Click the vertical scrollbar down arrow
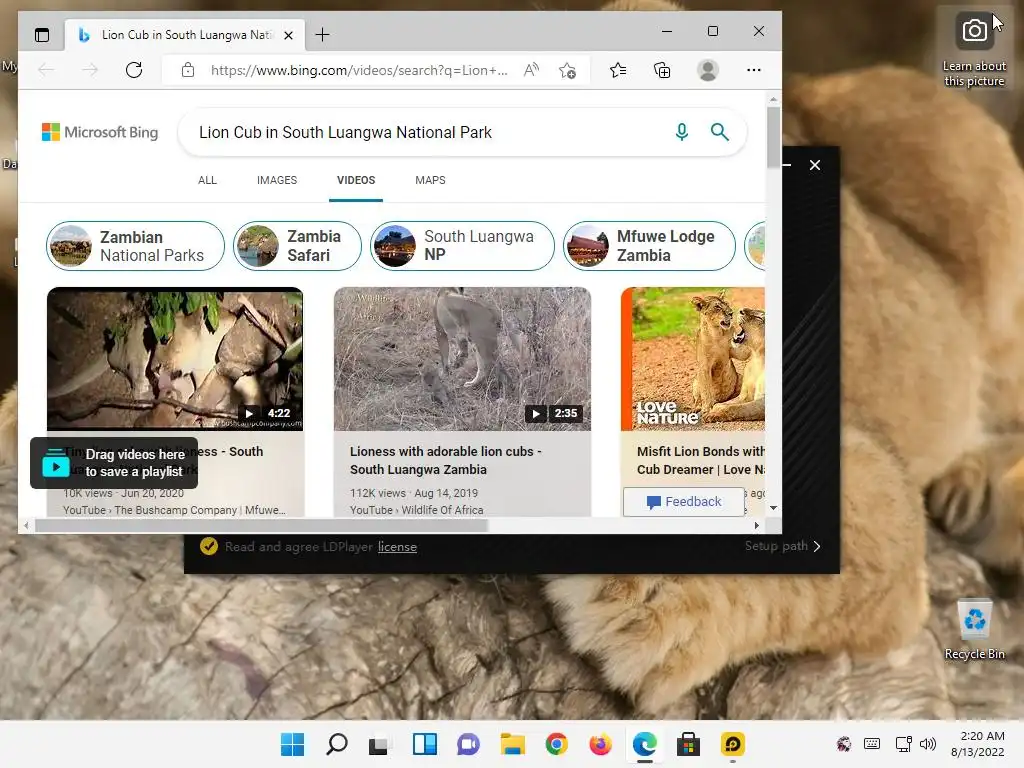 773,507
